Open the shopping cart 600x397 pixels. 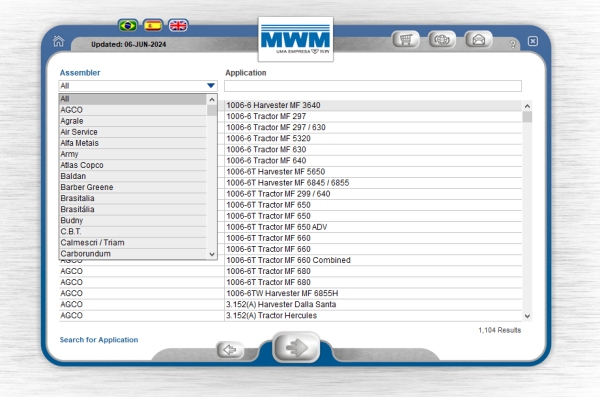click(x=406, y=39)
